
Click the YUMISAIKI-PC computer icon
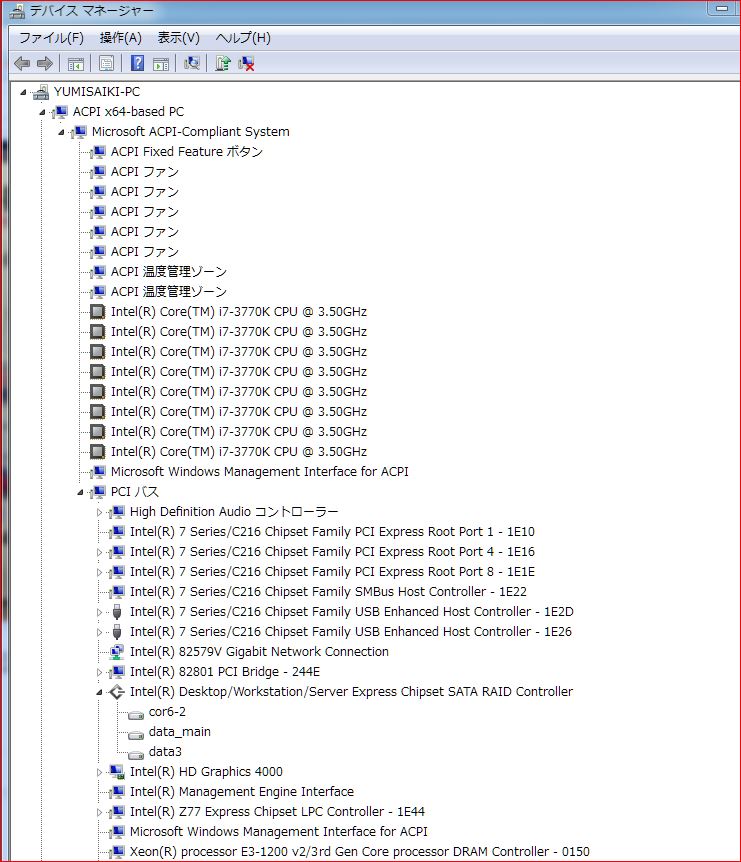(x=40, y=92)
